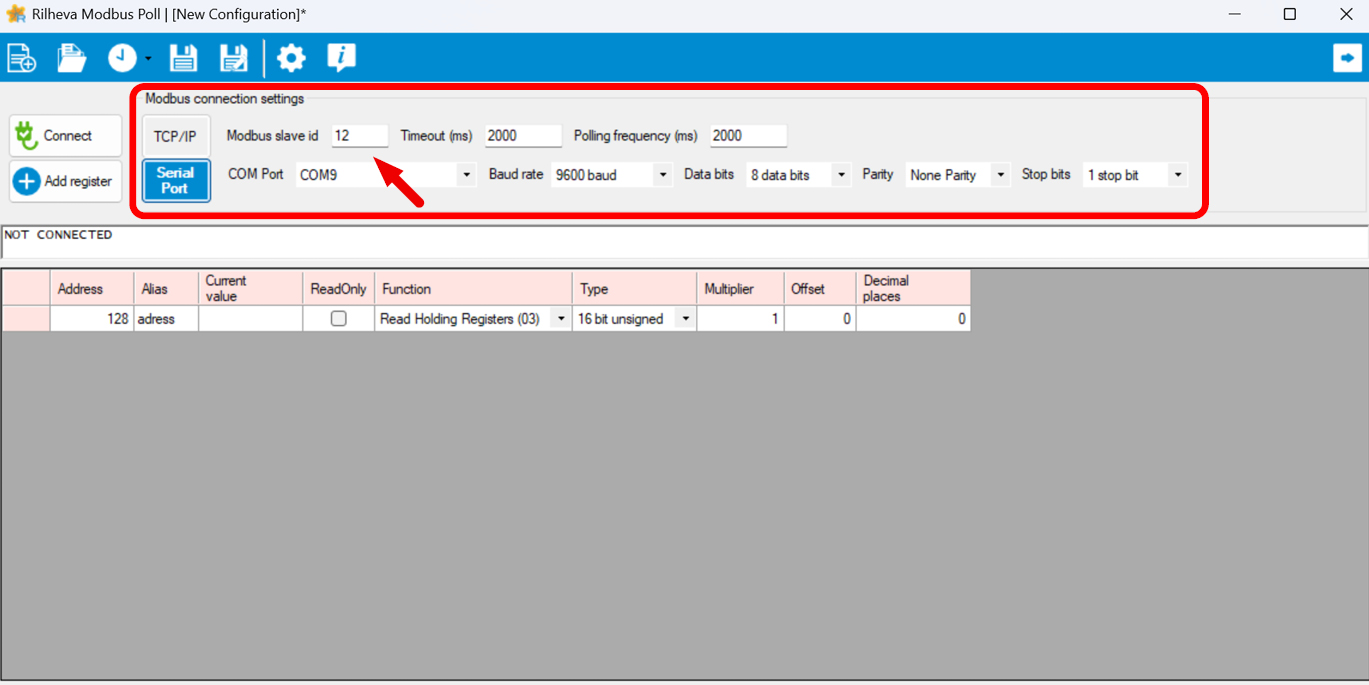The height and width of the screenshot is (685, 1369).
Task: Save the current configuration
Action: [x=183, y=58]
